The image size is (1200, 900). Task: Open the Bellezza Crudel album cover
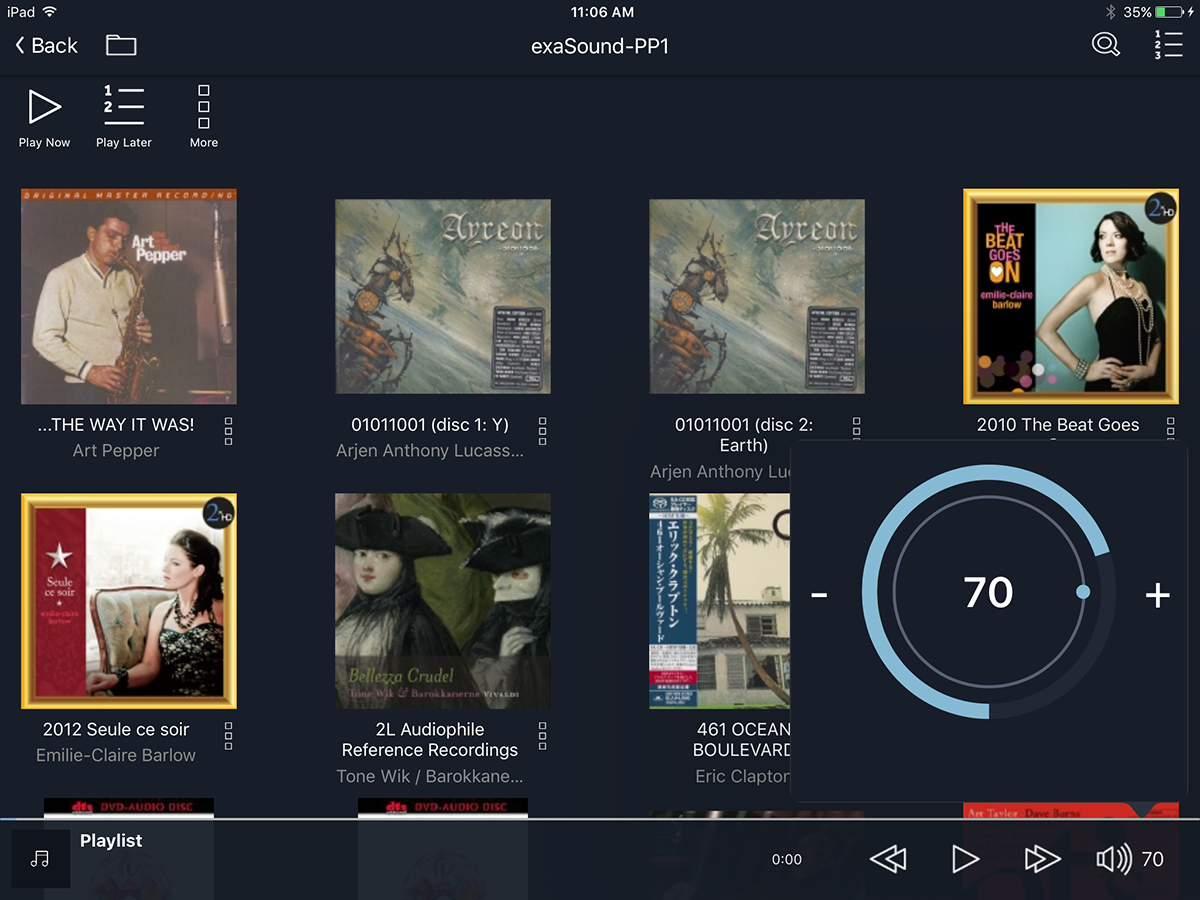(x=443, y=601)
